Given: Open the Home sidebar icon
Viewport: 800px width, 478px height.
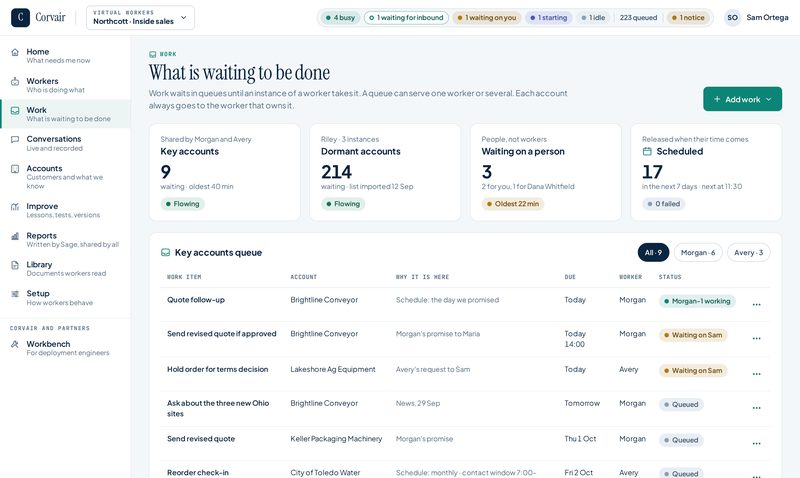Looking at the screenshot, I should [15, 52].
